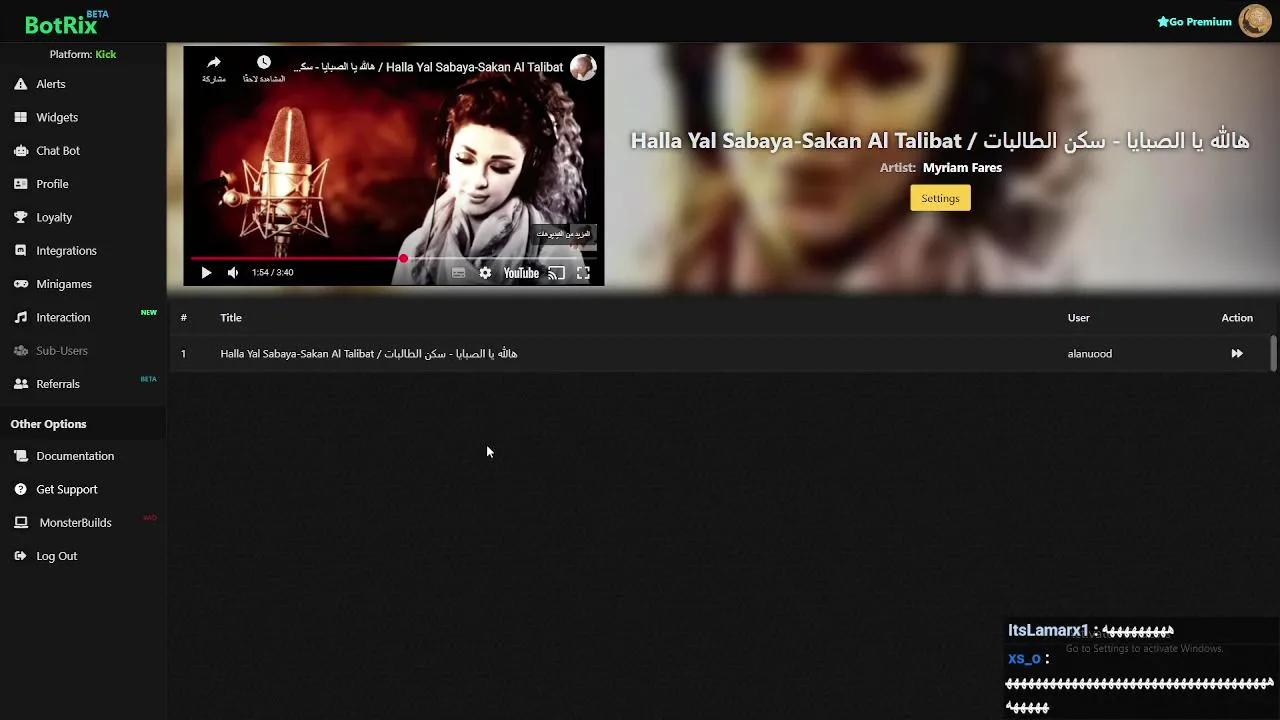
Task: Click the ItsLamarx1 chat username
Action: (x=1048, y=631)
